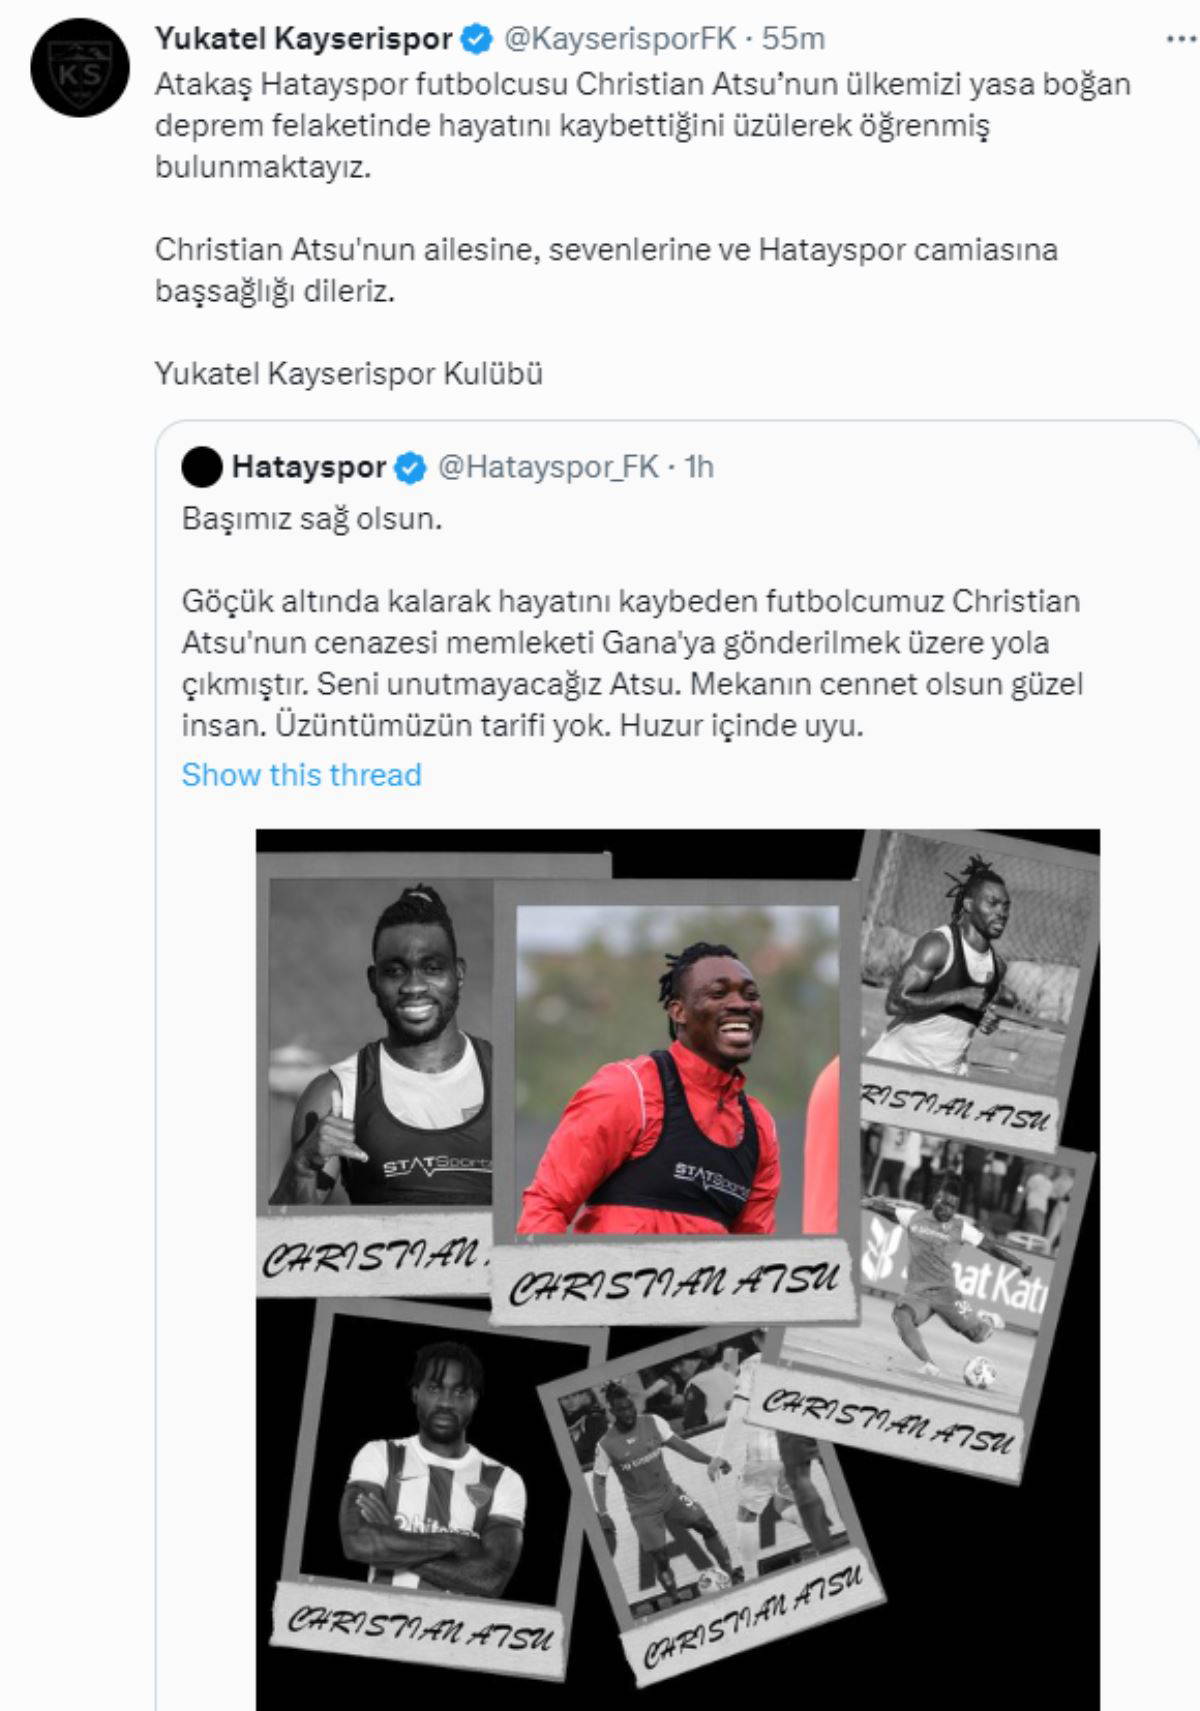The width and height of the screenshot is (1200, 1711).
Task: Click the 55m tweet timestamp
Action: pyautogui.click(x=793, y=39)
